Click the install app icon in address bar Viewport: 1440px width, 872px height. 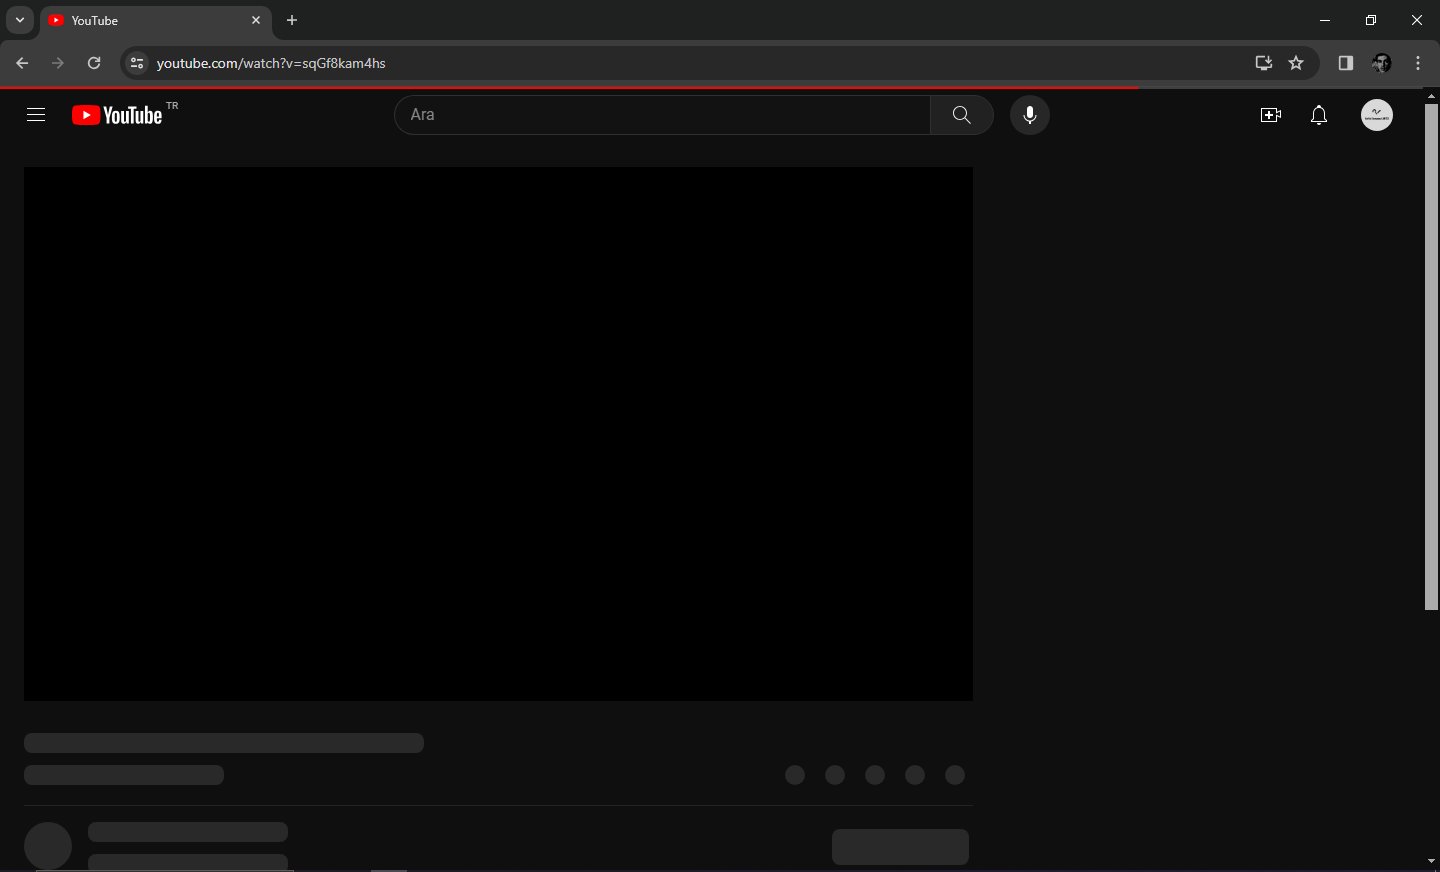[x=1265, y=64]
